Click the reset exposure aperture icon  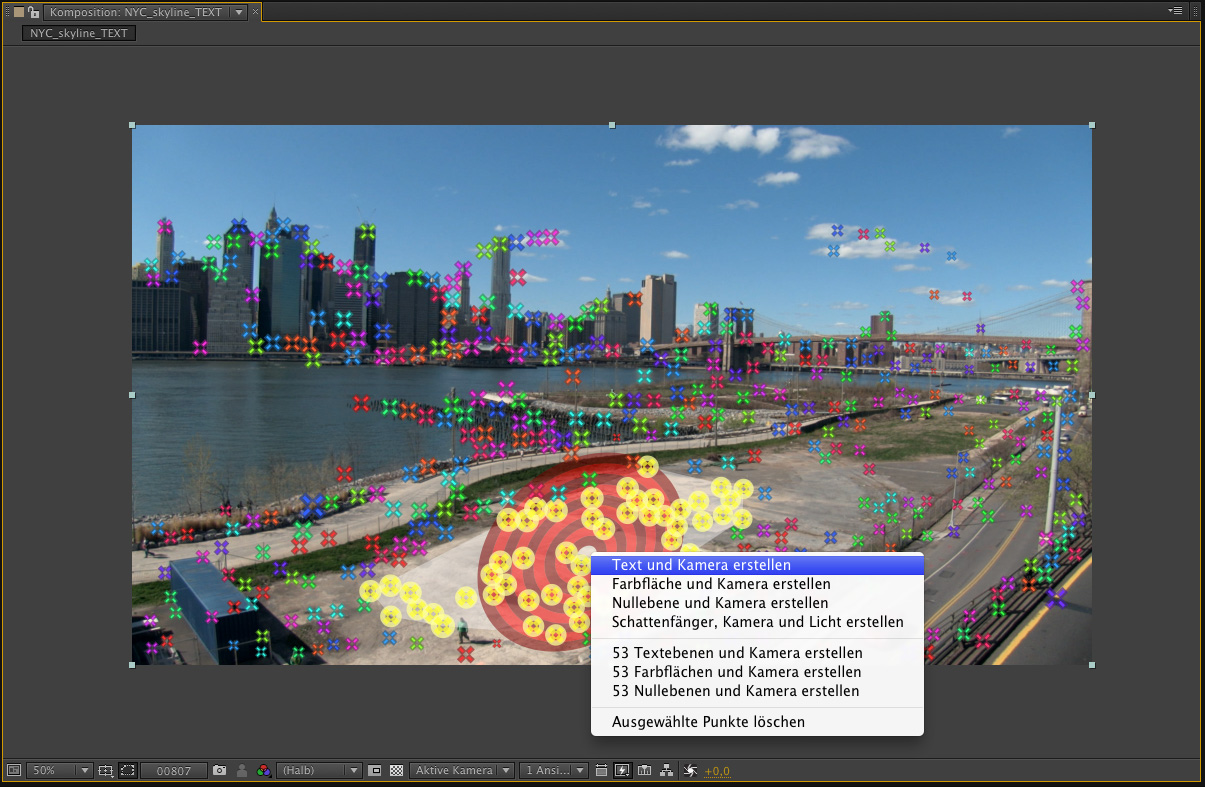tap(690, 771)
